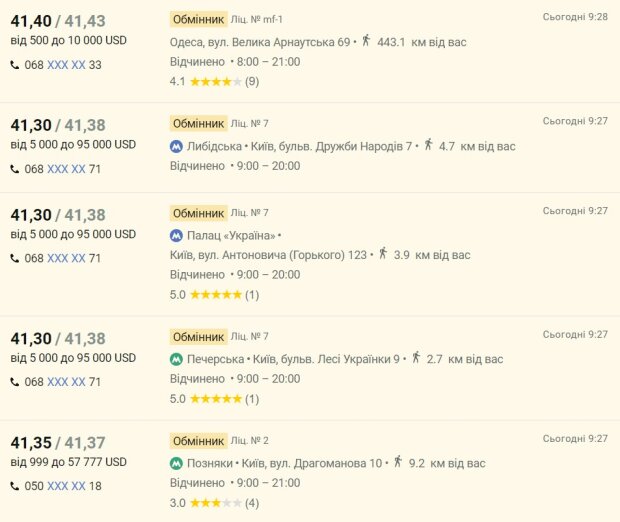Image resolution: width=620 pixels, height=522 pixels.
Task: Open address вул. Велика Арнаутська 69
Action: tap(280, 42)
